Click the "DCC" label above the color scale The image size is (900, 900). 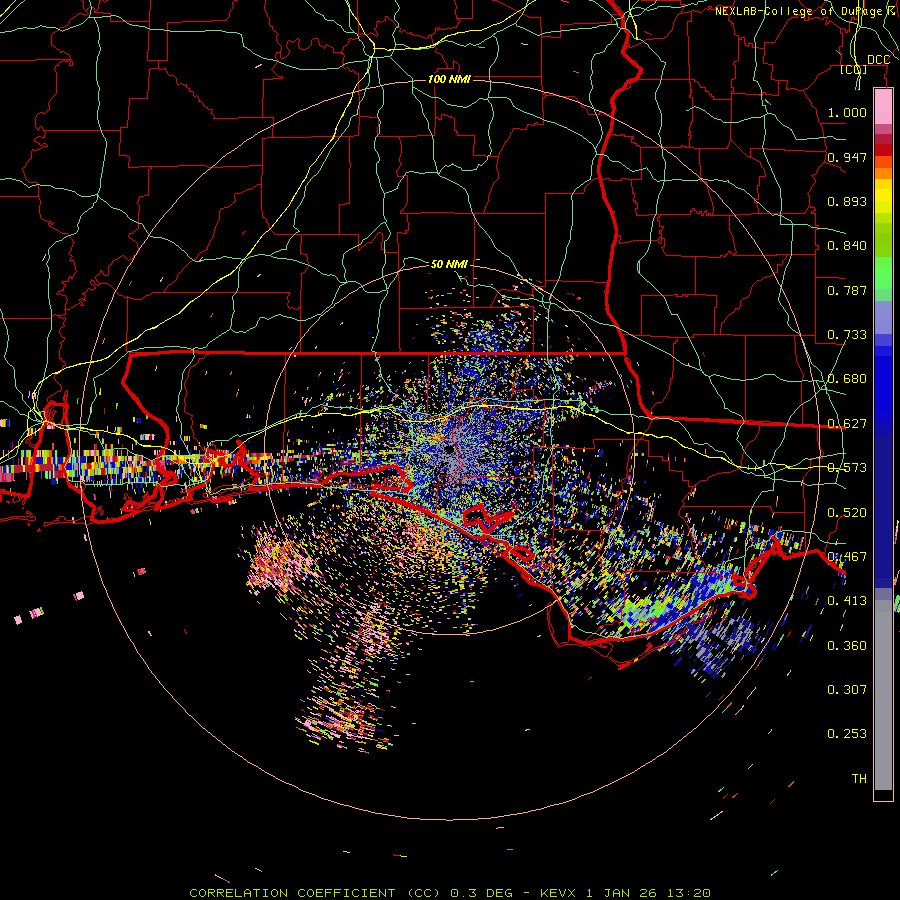click(x=878, y=60)
